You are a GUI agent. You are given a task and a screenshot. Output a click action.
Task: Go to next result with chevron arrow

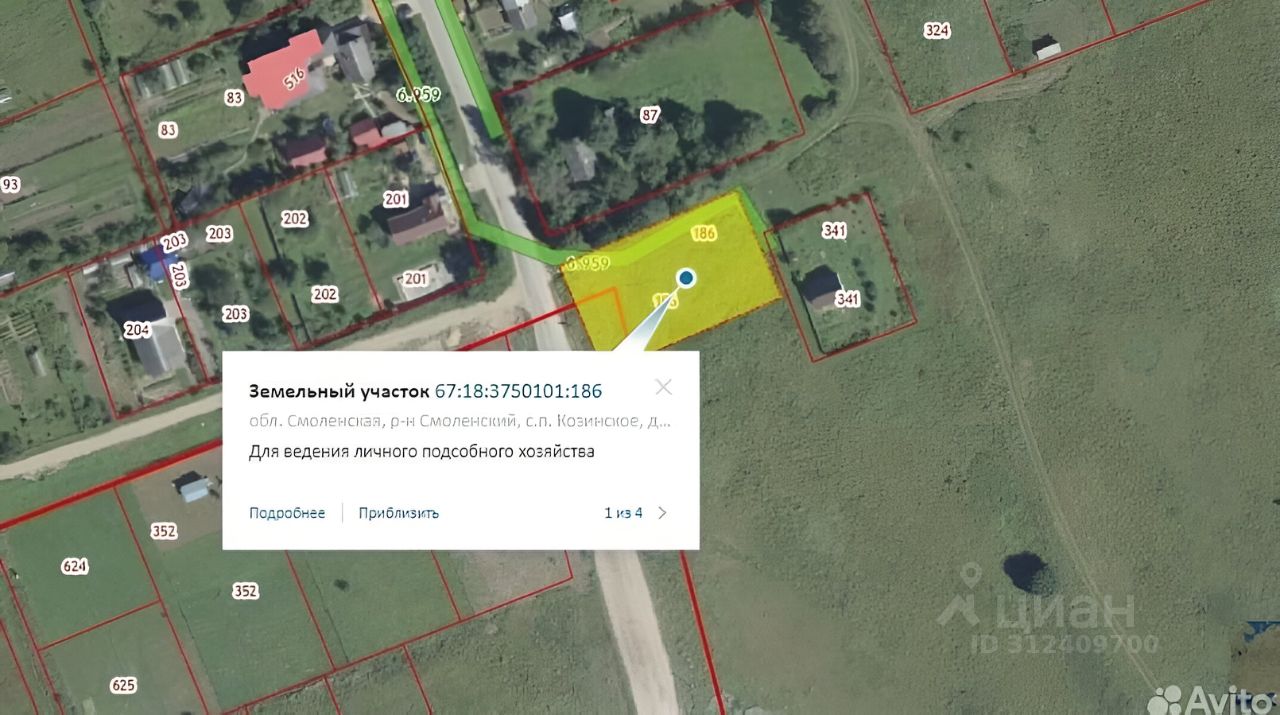tap(662, 513)
